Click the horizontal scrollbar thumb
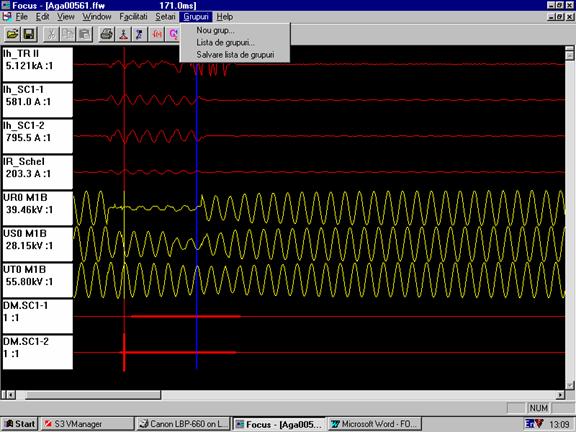Image resolution: width=576 pixels, height=432 pixels. coord(93,395)
